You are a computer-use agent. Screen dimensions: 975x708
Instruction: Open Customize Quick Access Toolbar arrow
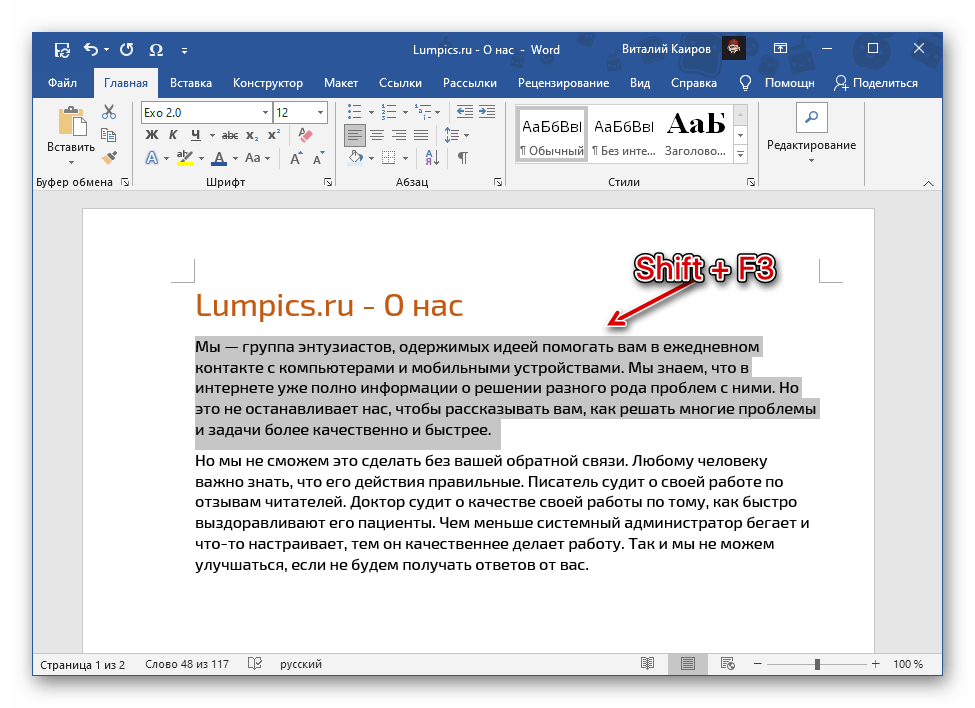click(x=185, y=50)
